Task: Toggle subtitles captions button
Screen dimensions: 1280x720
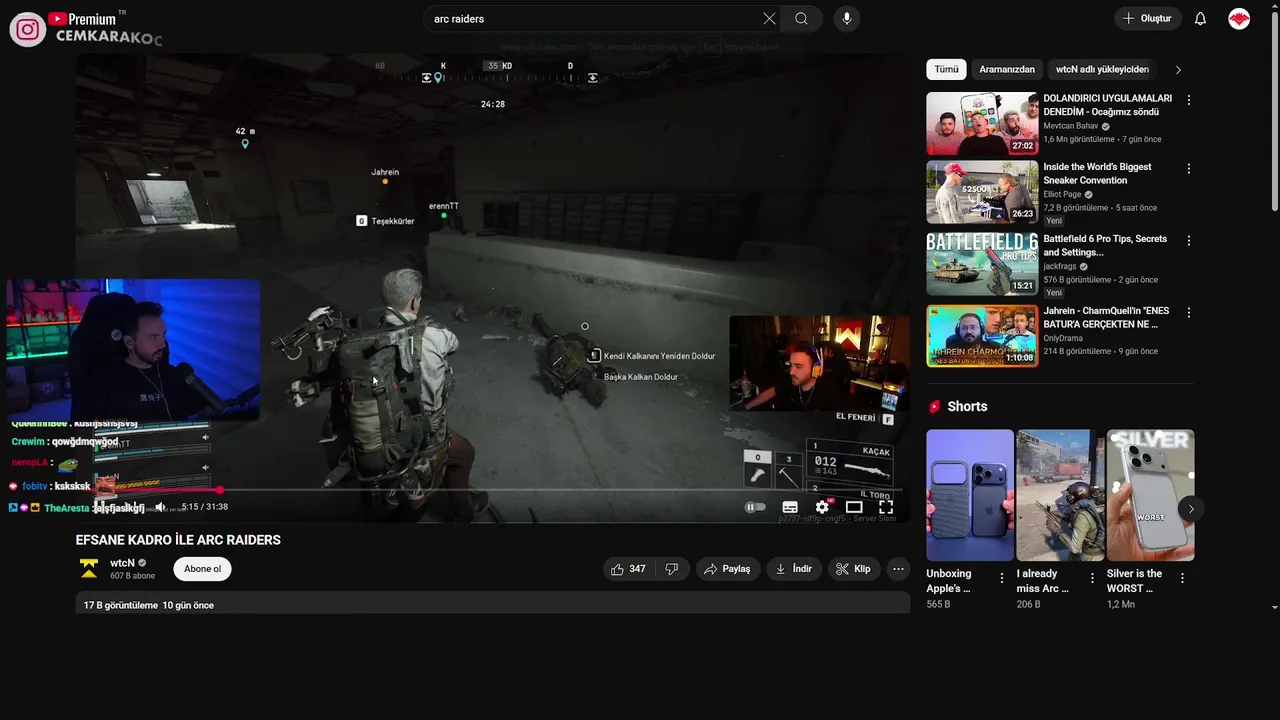Action: tap(790, 507)
